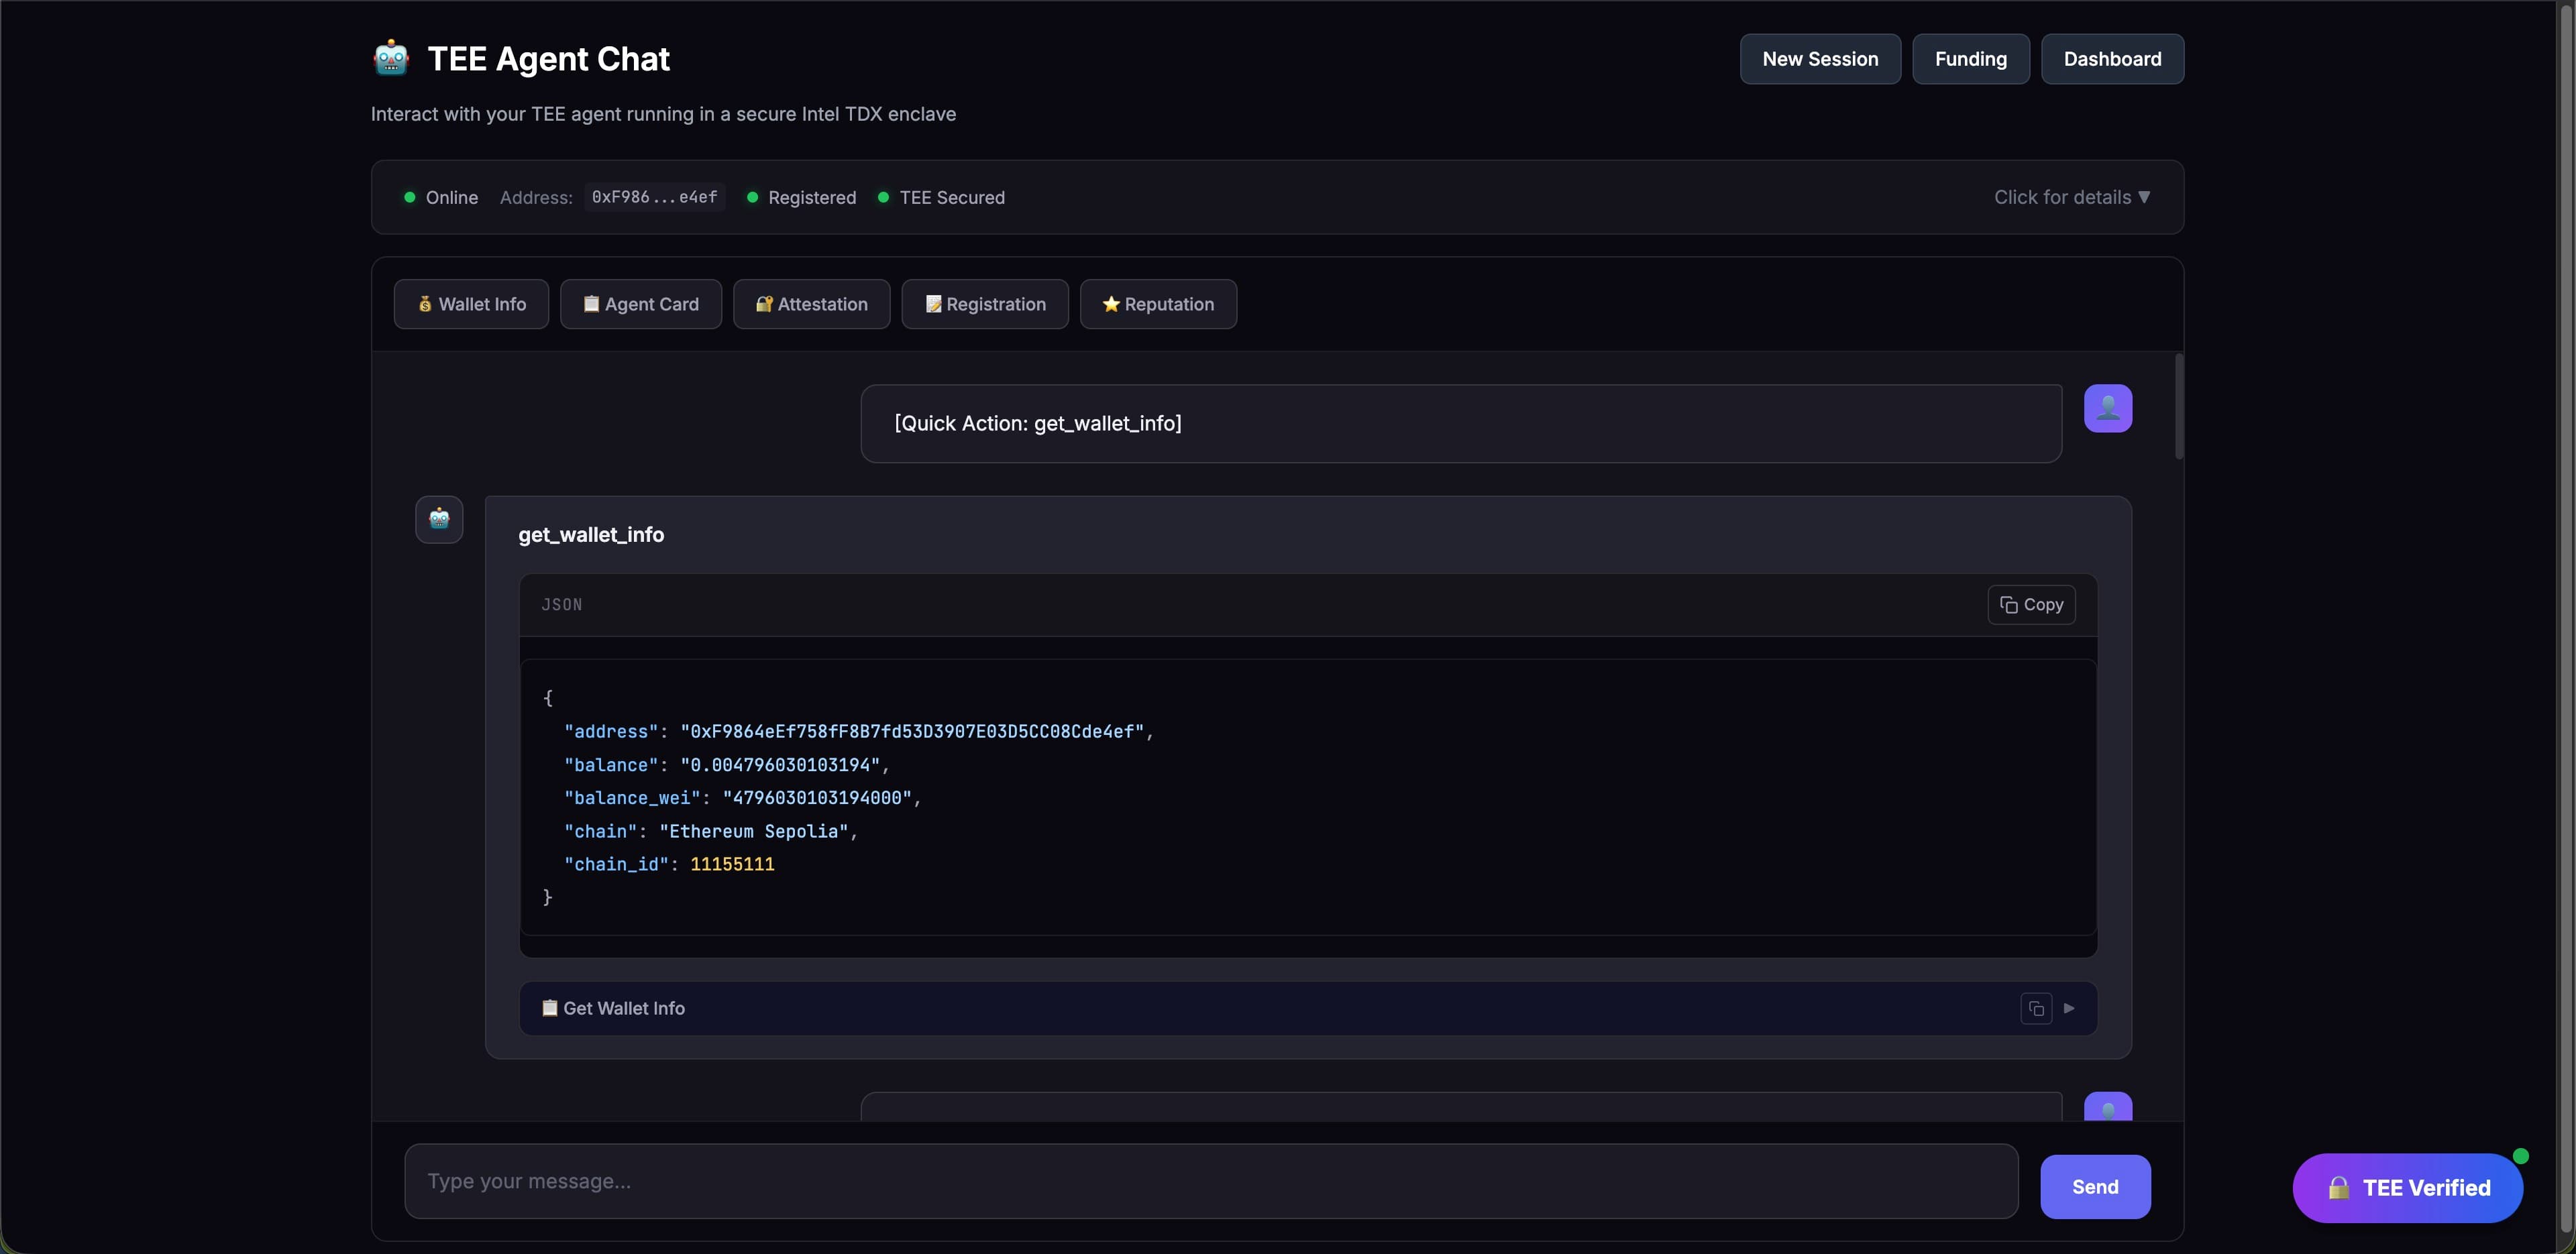
Task: Select the Attestation quick action
Action: pos(811,304)
